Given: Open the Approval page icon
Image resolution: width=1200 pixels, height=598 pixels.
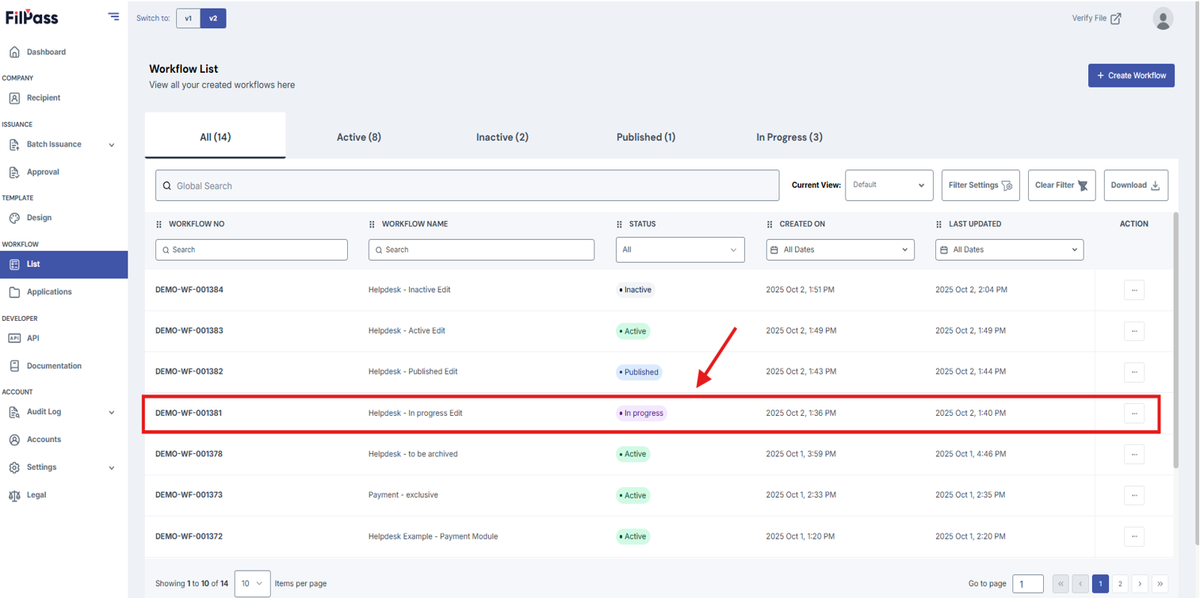Looking at the screenshot, I should pyautogui.click(x=15, y=172).
